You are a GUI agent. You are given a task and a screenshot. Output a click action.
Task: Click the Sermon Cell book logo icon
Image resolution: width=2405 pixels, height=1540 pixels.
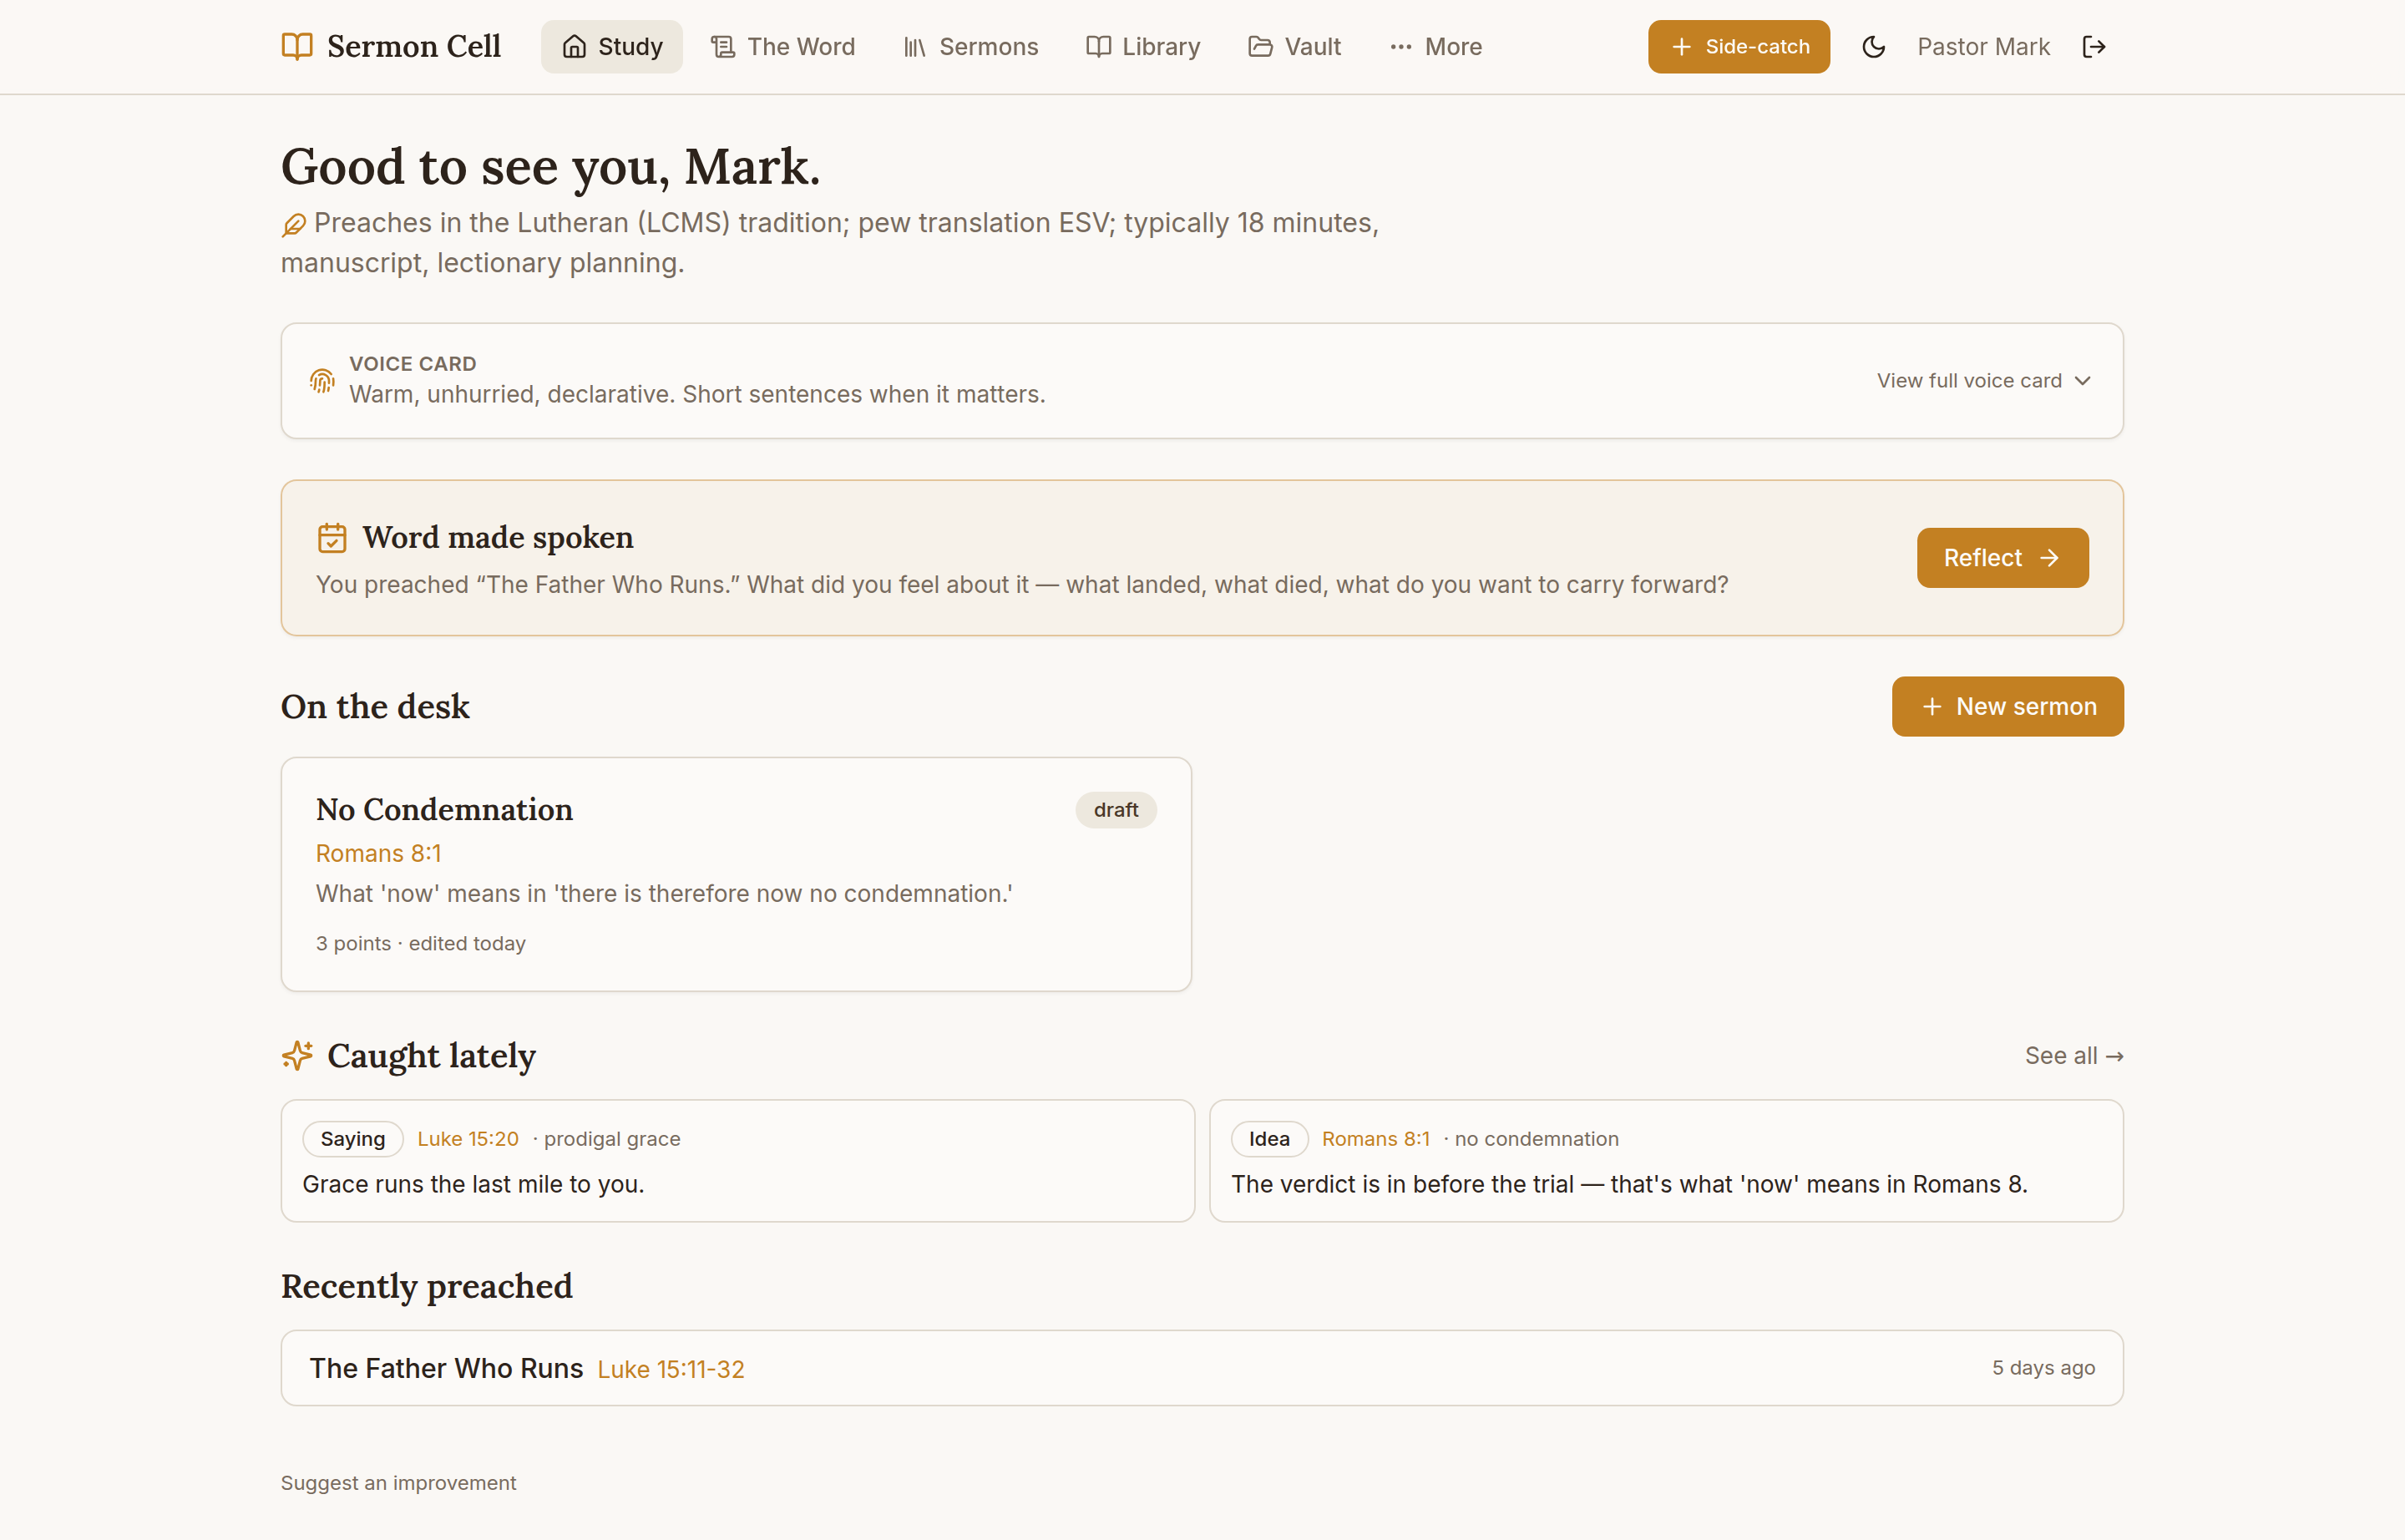(297, 47)
